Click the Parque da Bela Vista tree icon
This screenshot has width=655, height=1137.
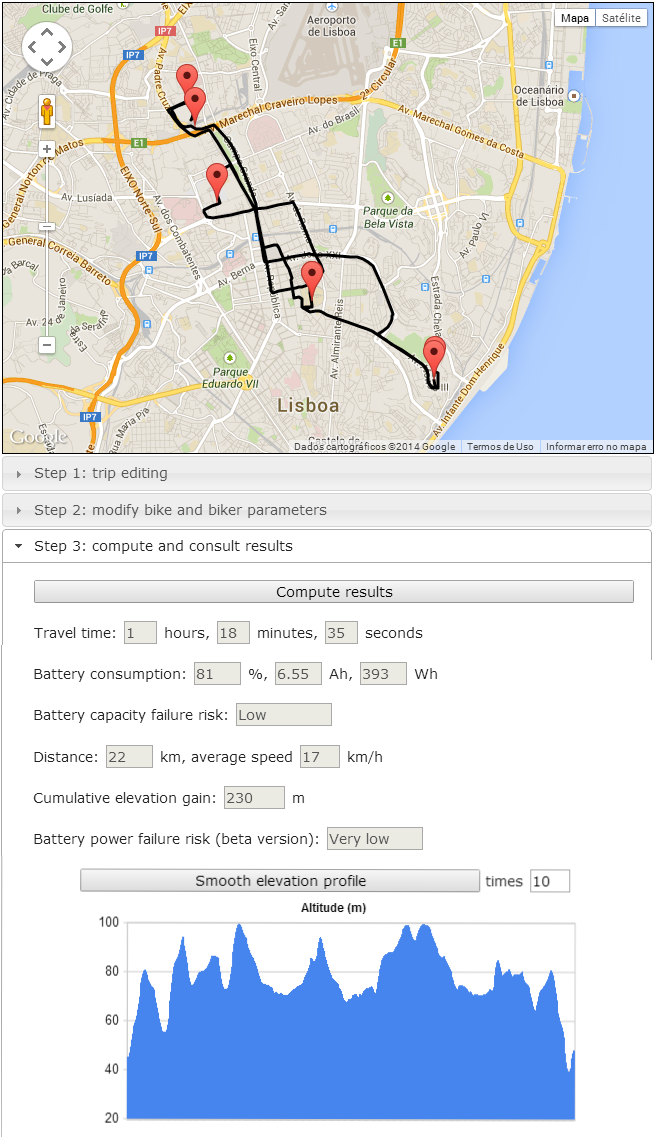pyautogui.click(x=388, y=198)
